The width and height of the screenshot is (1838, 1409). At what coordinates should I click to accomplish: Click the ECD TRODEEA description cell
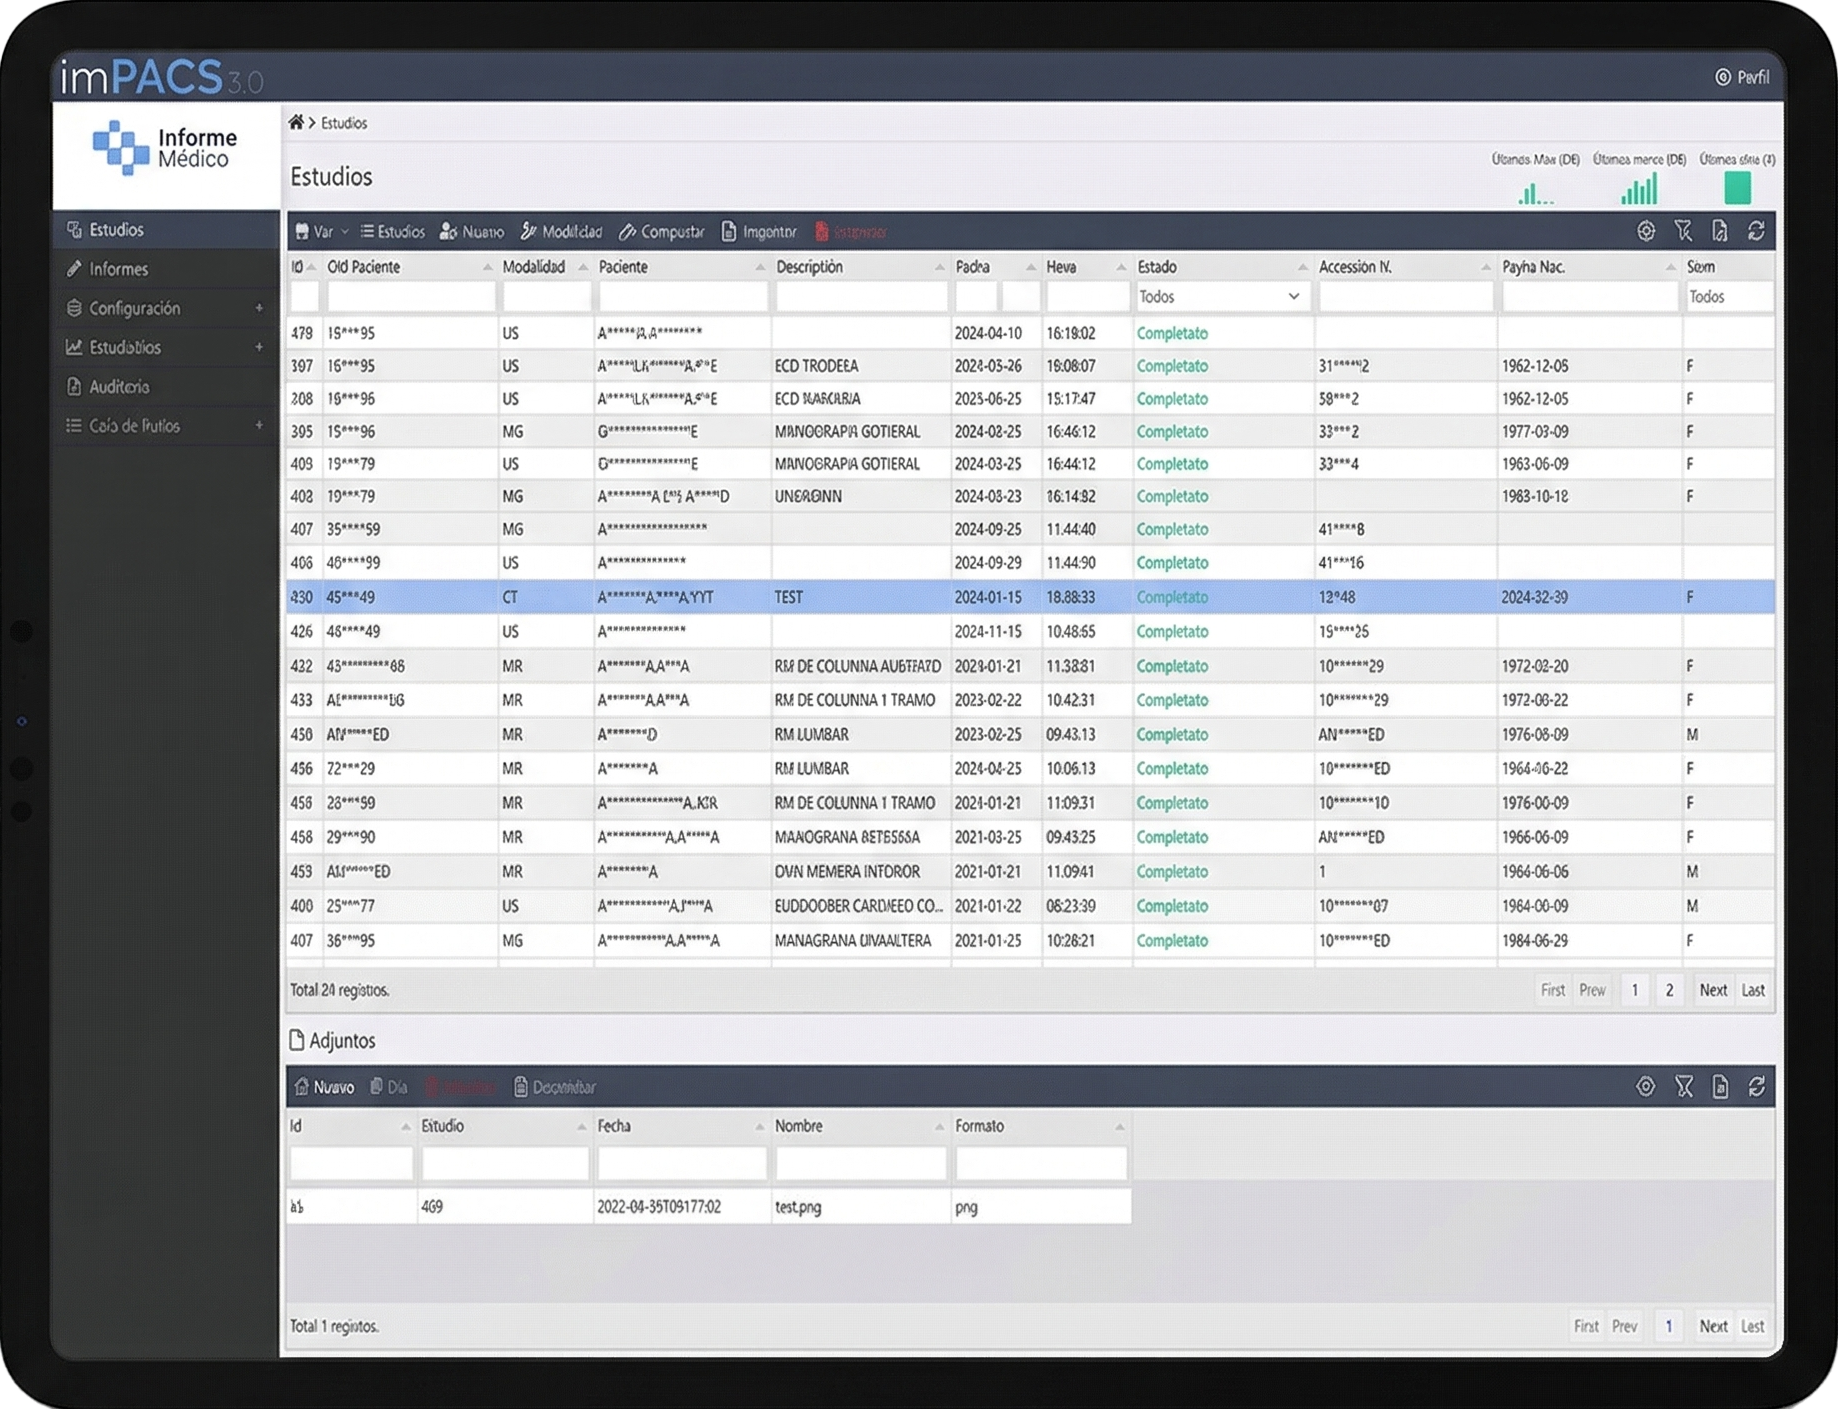[x=860, y=366]
